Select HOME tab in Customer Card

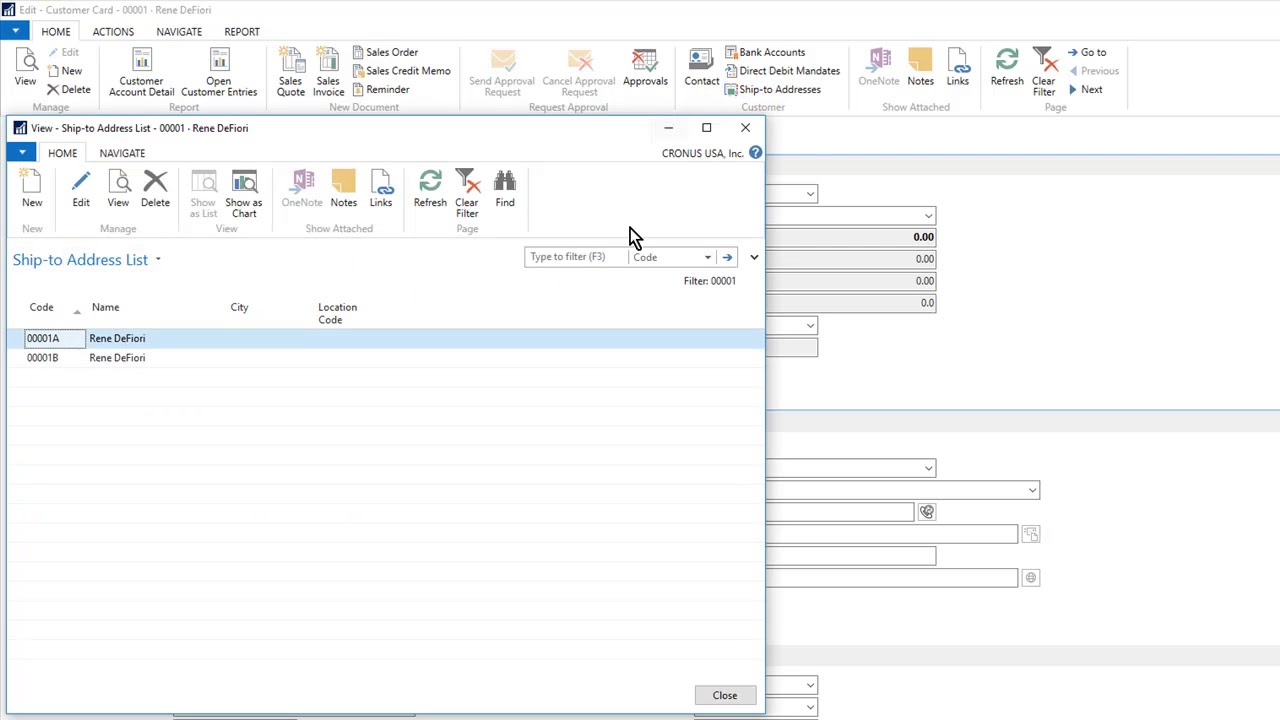(x=56, y=31)
